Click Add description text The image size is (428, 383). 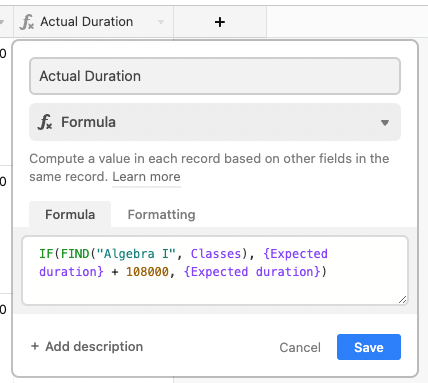click(94, 346)
